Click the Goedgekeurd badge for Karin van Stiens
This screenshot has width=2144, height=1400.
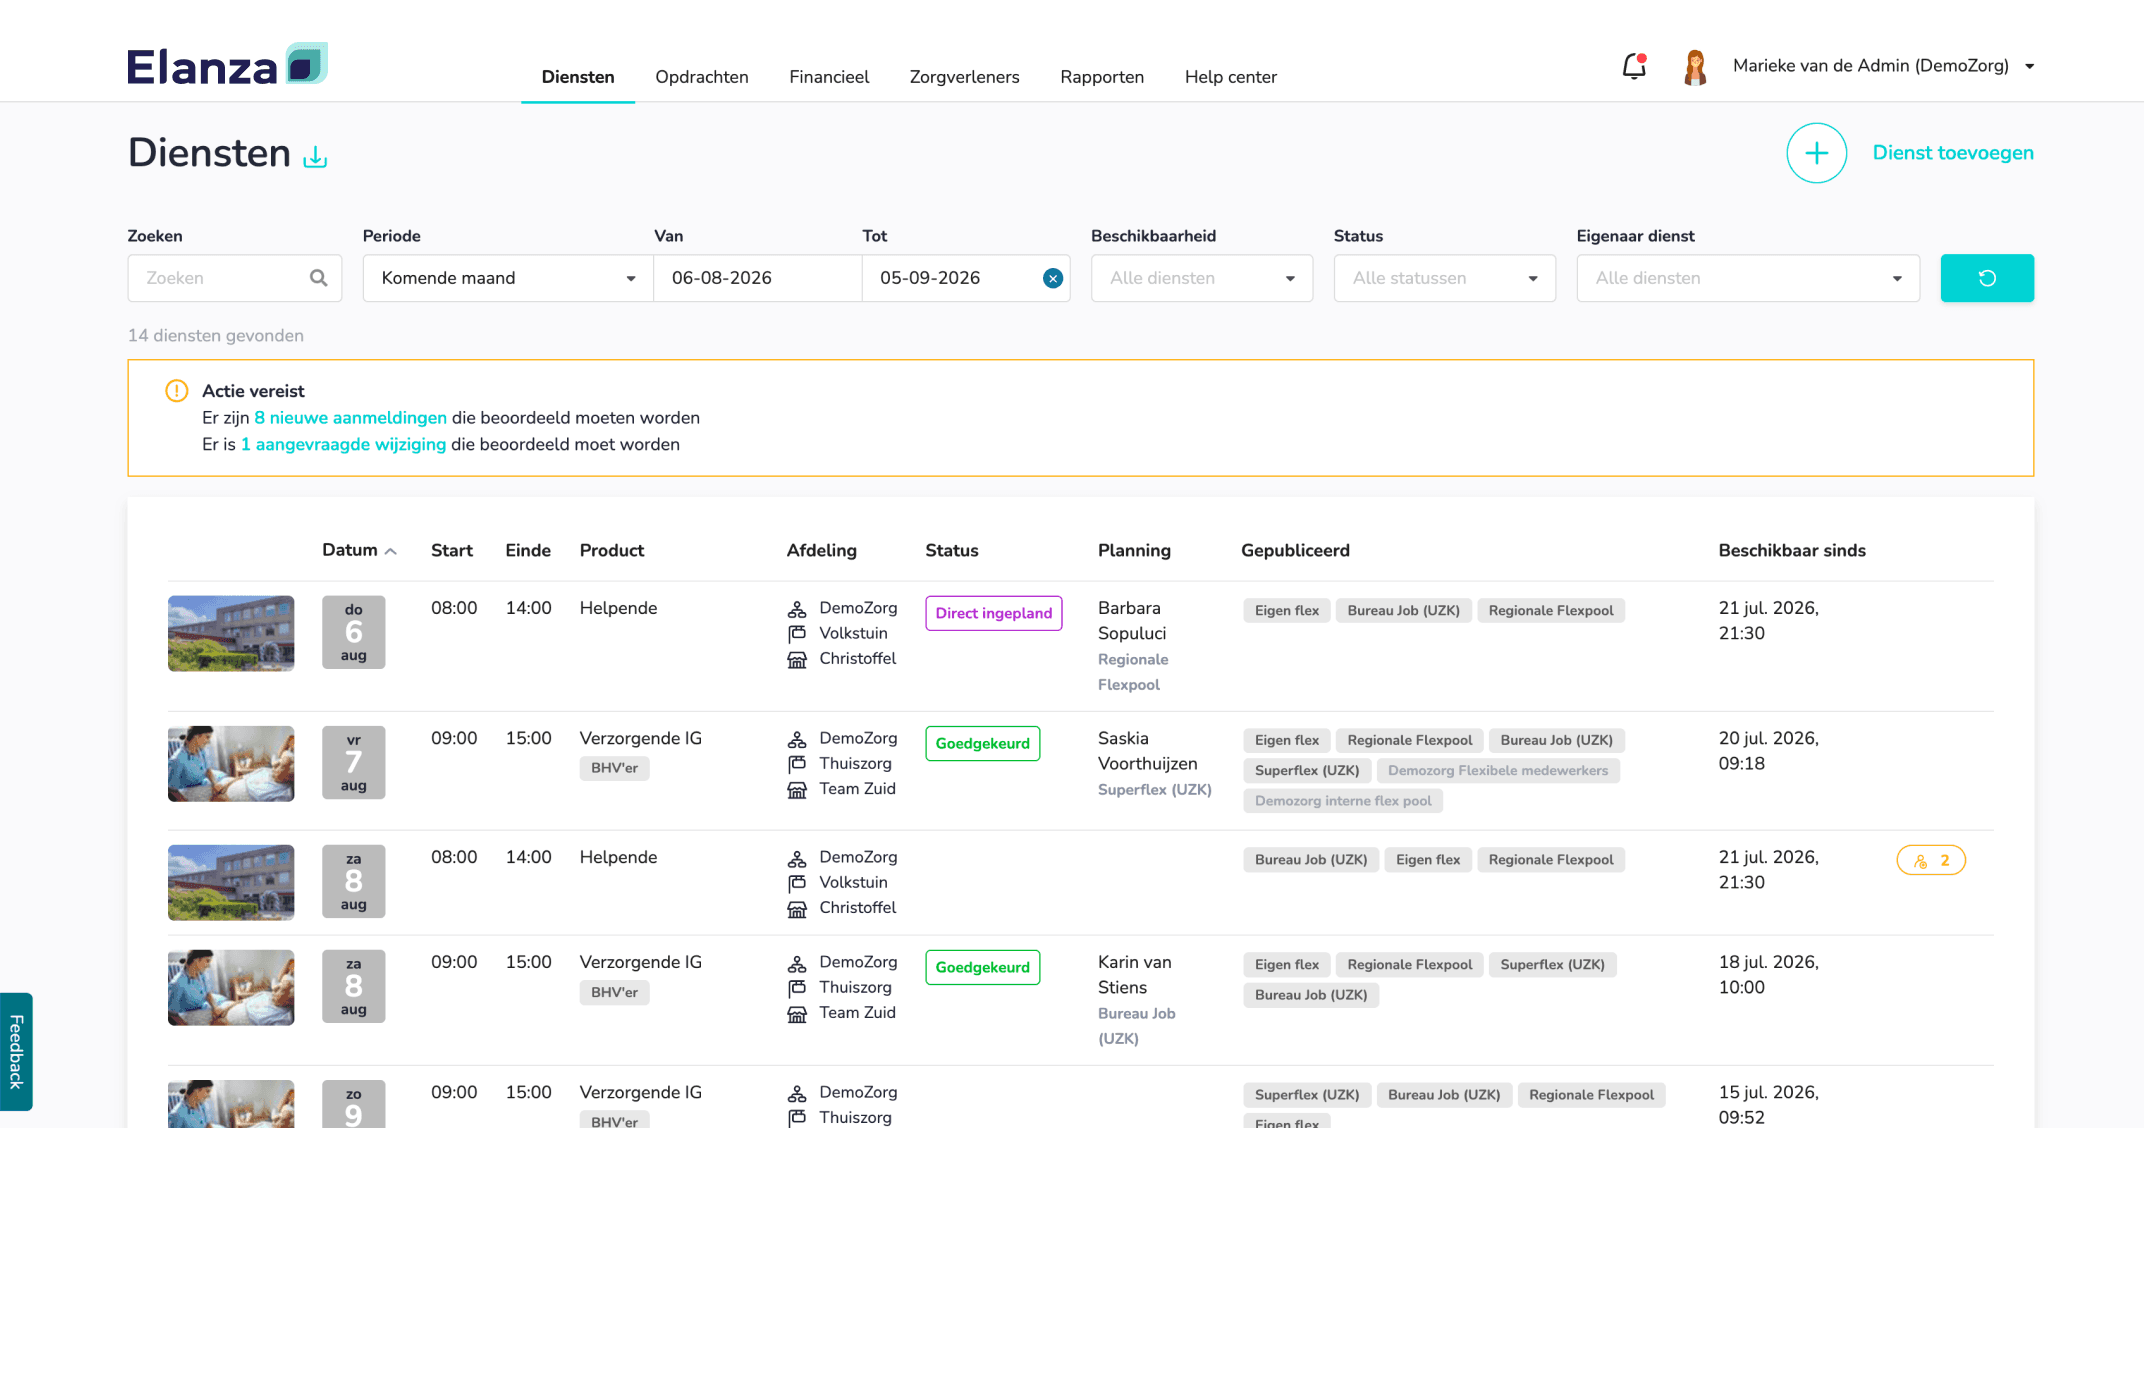983,967
